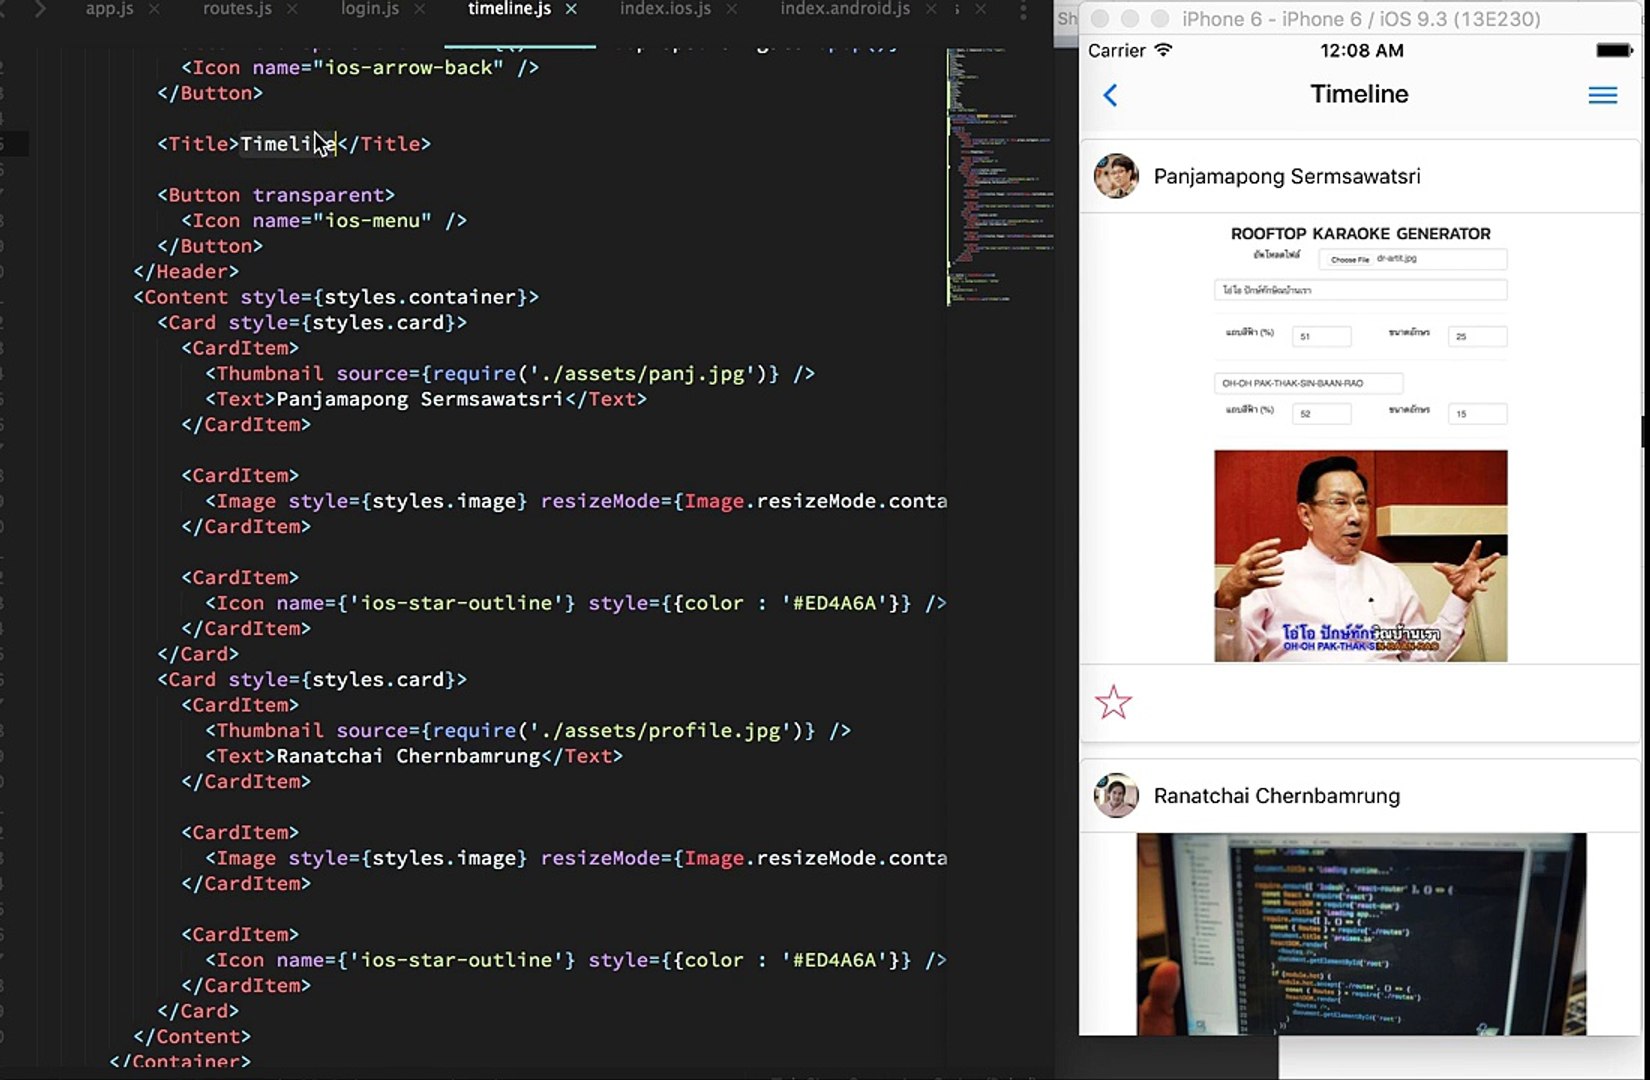The image size is (1650, 1080).
Task: Click Text line containing Ranatchai Chernbamrung in code
Action: [414, 756]
